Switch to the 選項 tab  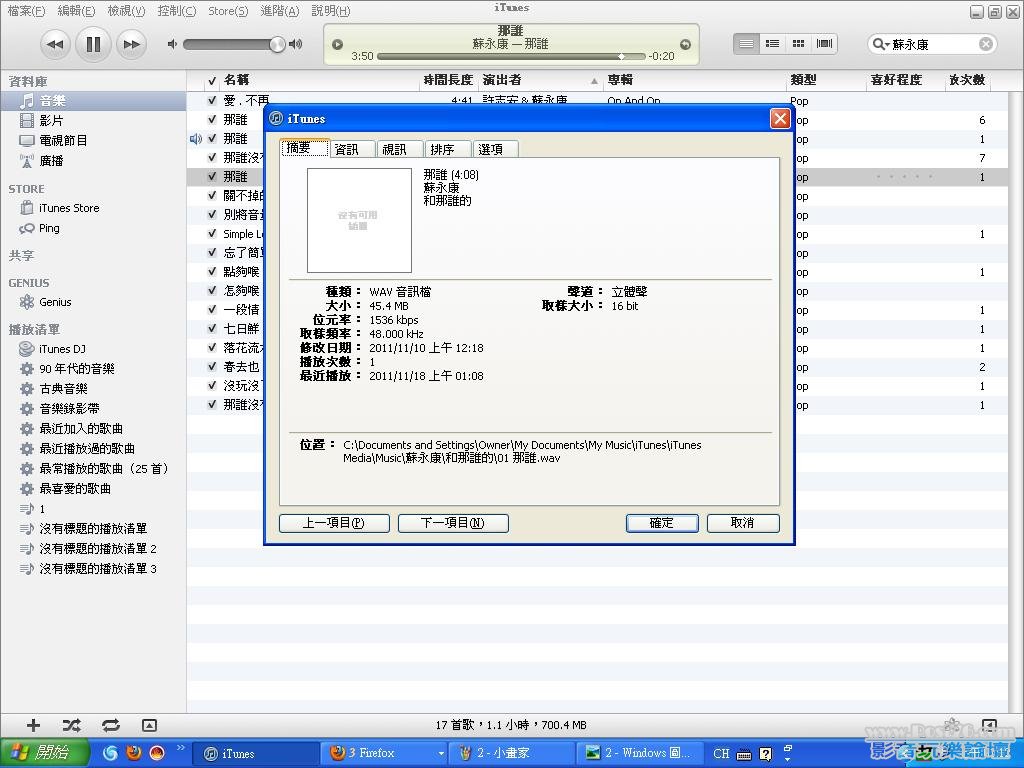click(496, 149)
